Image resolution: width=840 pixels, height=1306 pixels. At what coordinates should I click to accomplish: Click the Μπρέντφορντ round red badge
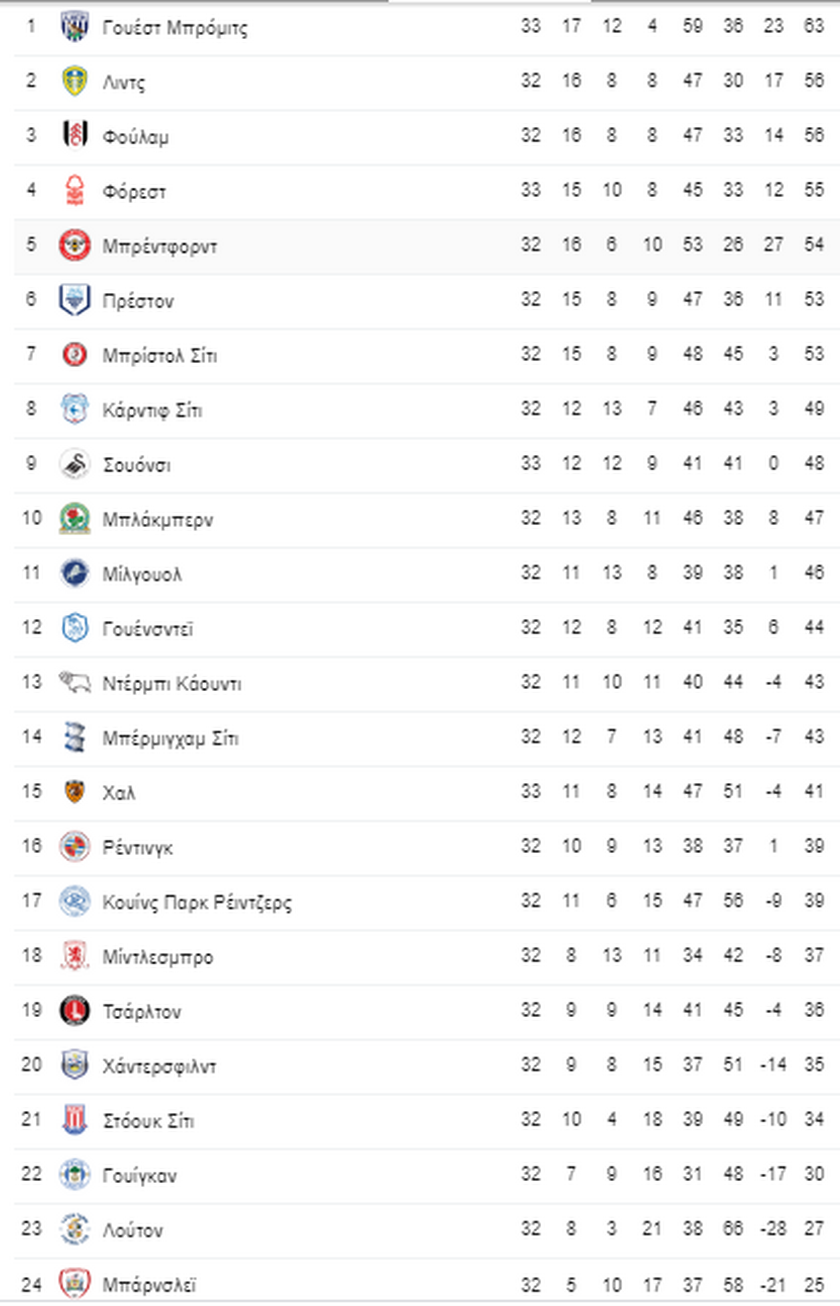(x=75, y=245)
